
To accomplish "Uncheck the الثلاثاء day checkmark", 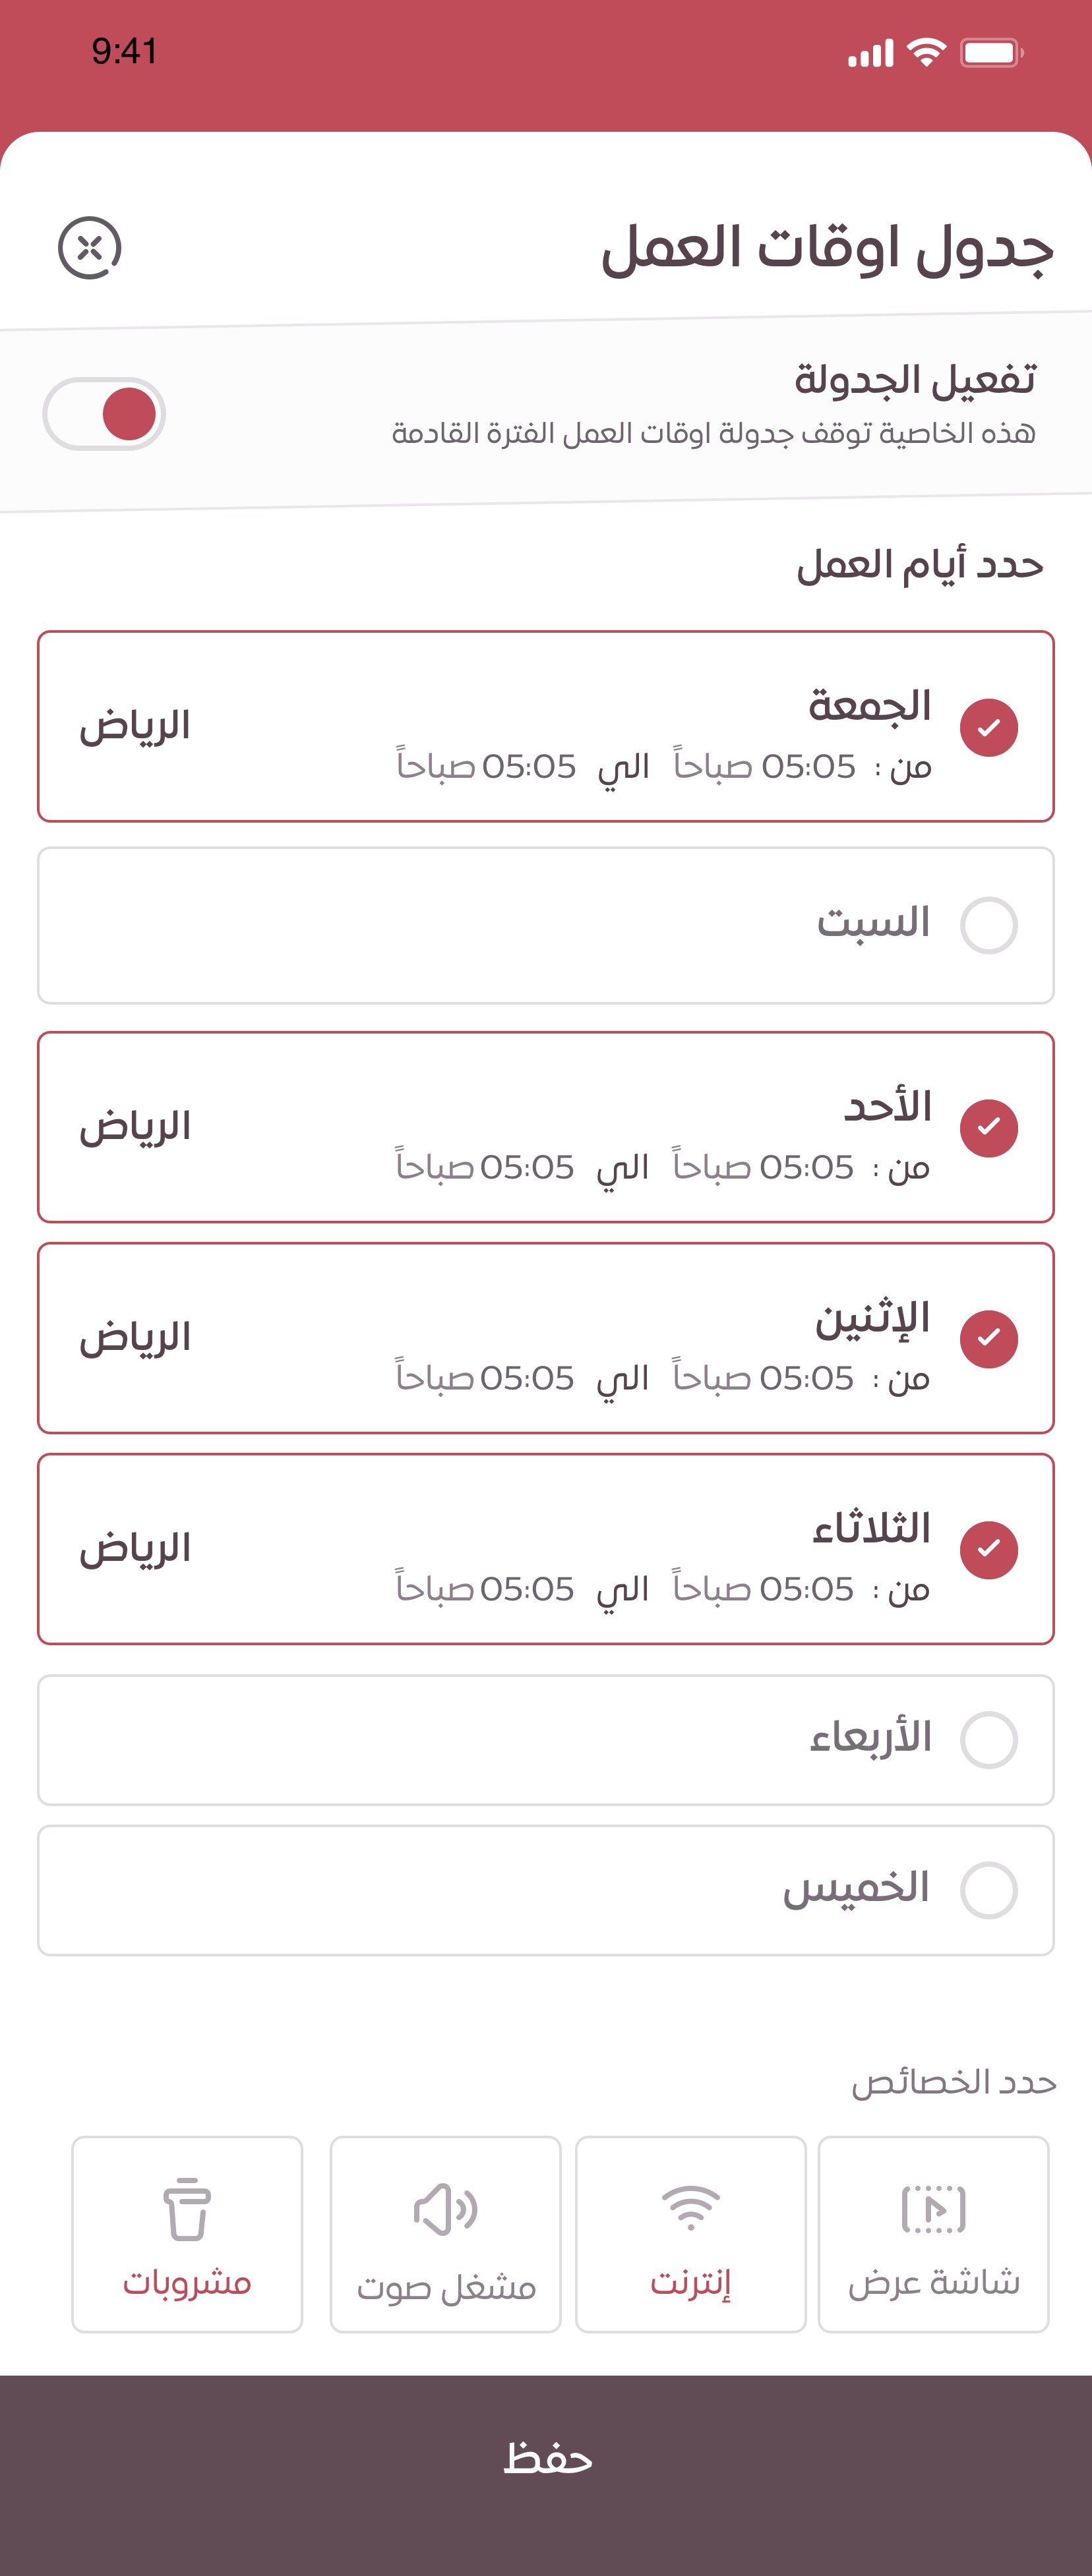I will point(989,1550).
